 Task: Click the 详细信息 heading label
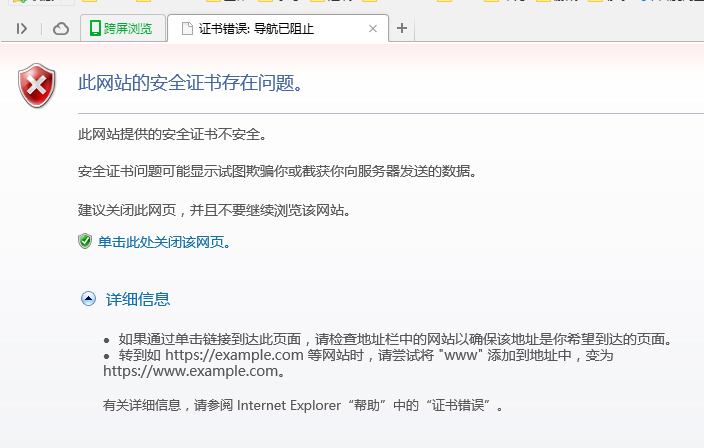[x=138, y=299]
